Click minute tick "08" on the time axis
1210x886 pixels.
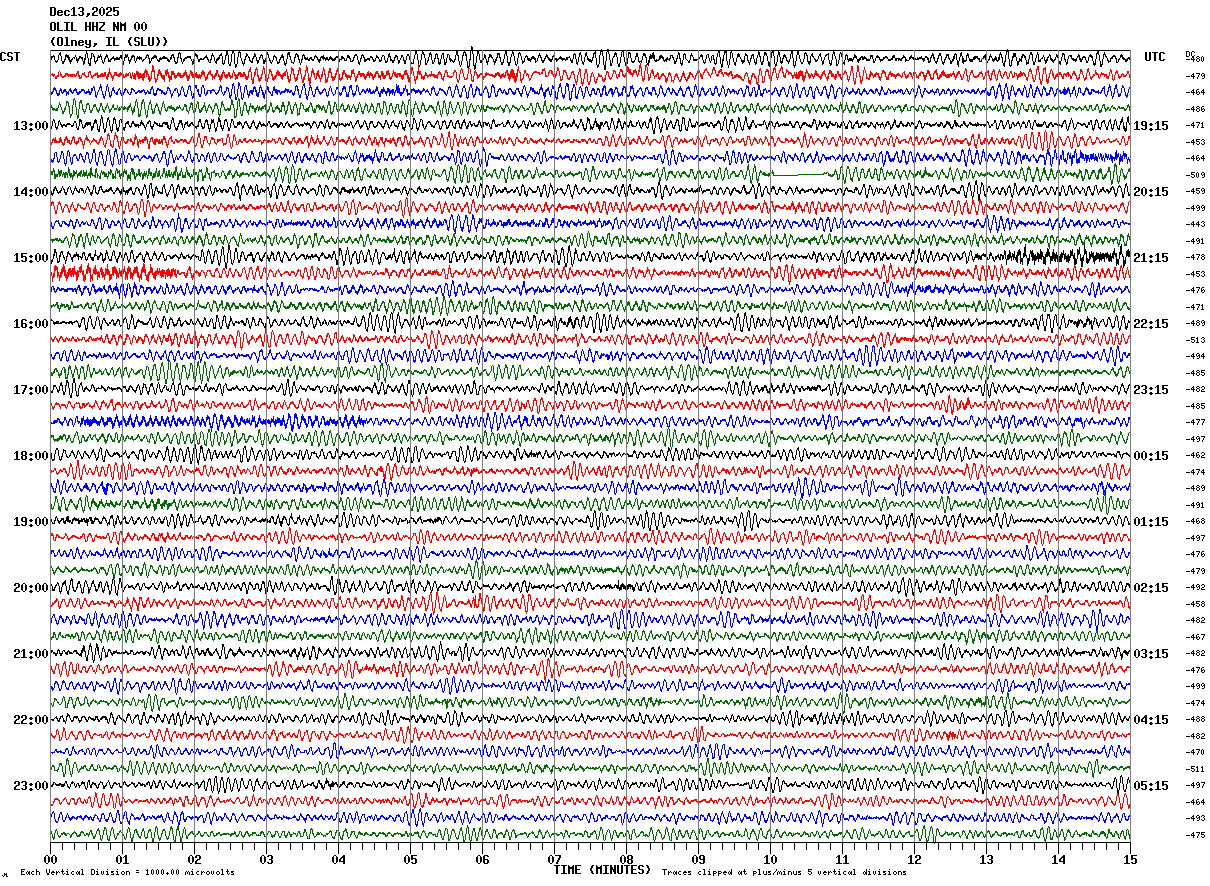click(626, 859)
